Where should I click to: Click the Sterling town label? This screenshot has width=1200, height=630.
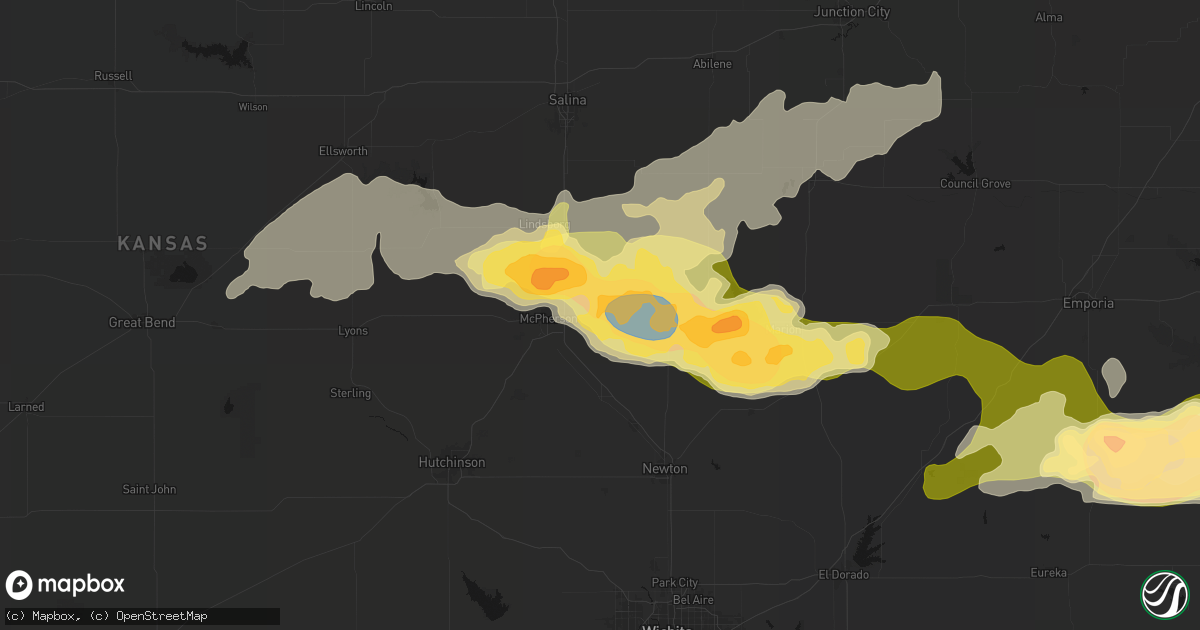[351, 393]
